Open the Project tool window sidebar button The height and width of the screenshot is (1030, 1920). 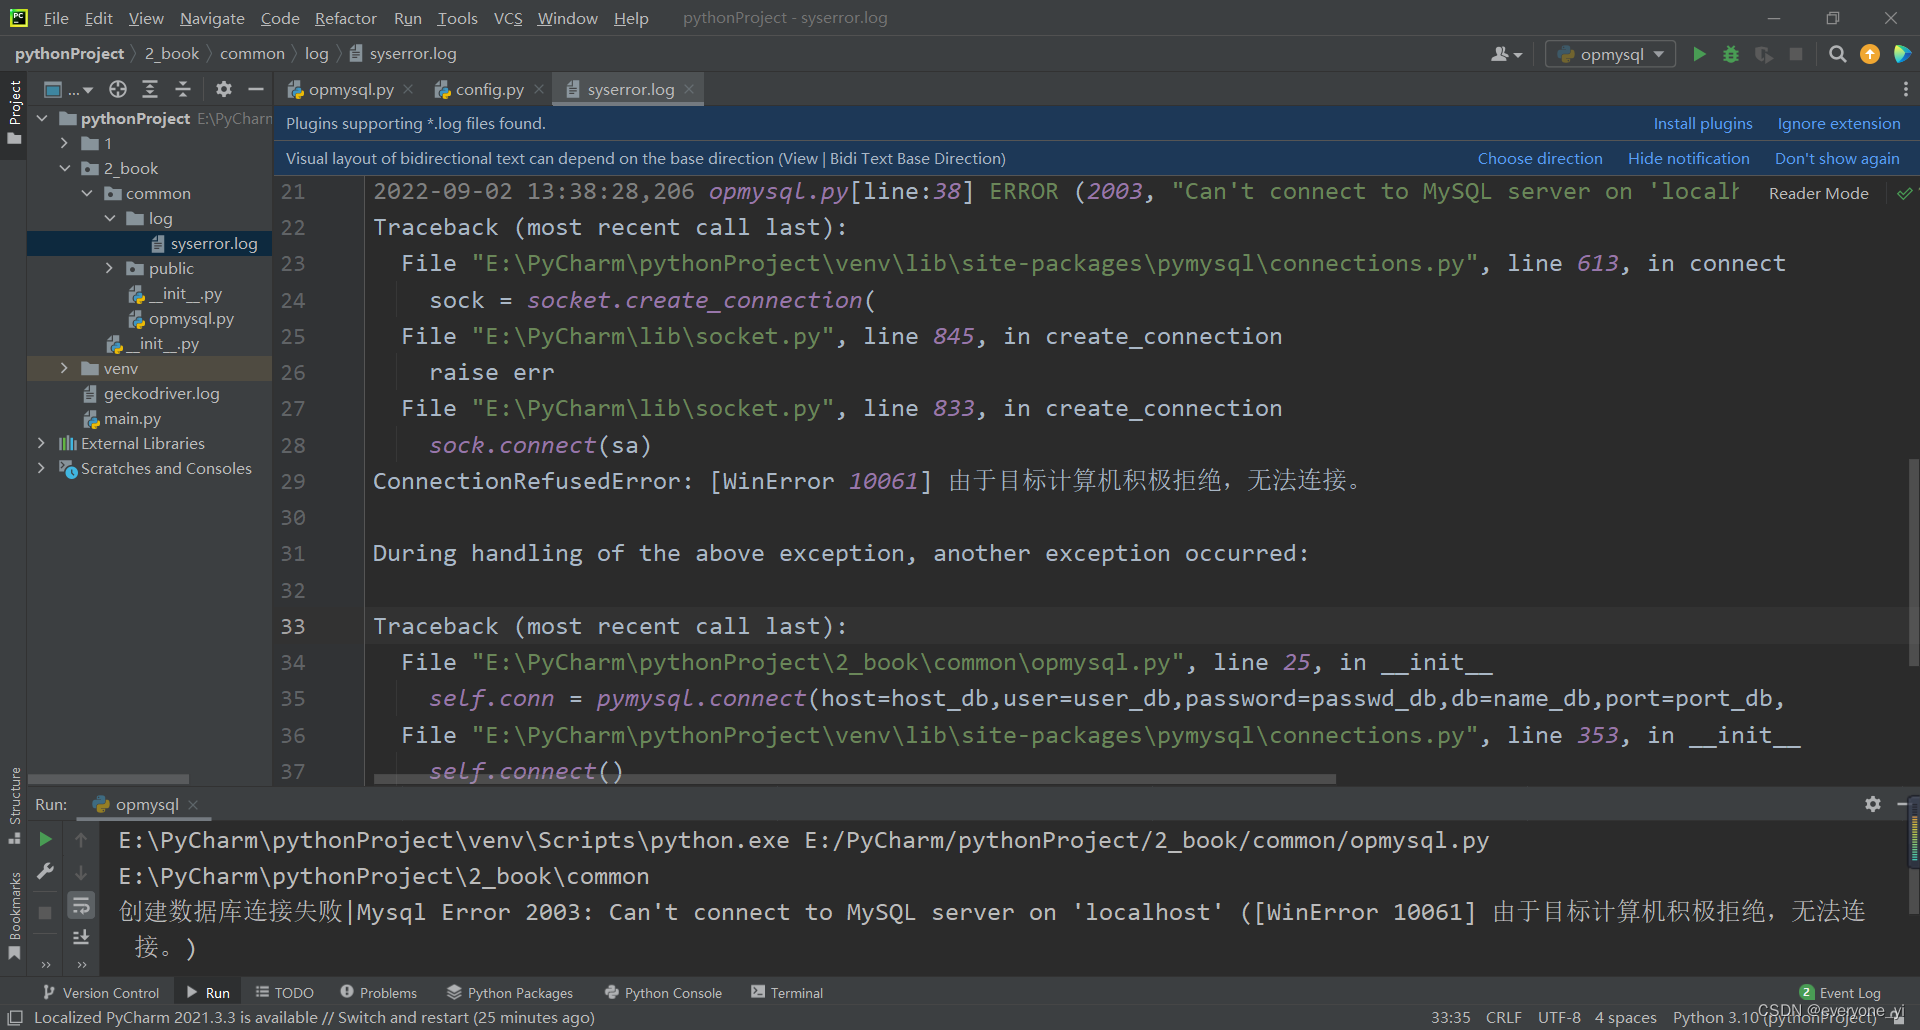pos(14,111)
